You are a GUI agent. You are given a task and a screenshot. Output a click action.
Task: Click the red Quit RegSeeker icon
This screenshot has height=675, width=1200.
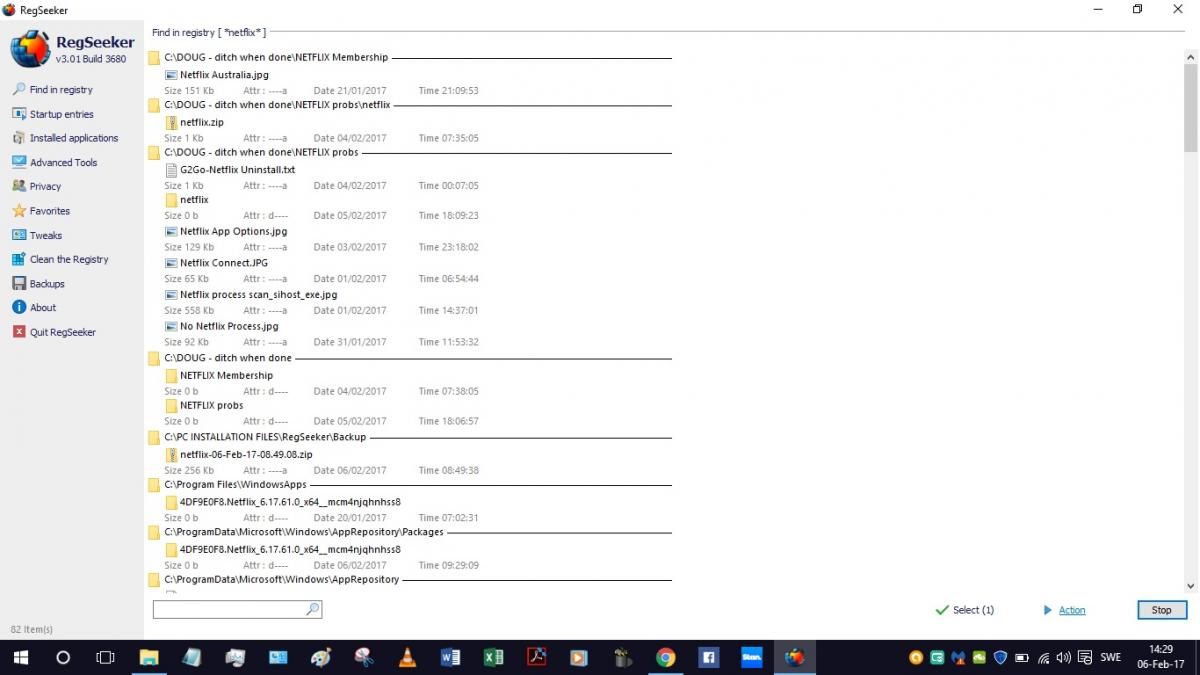[19, 332]
